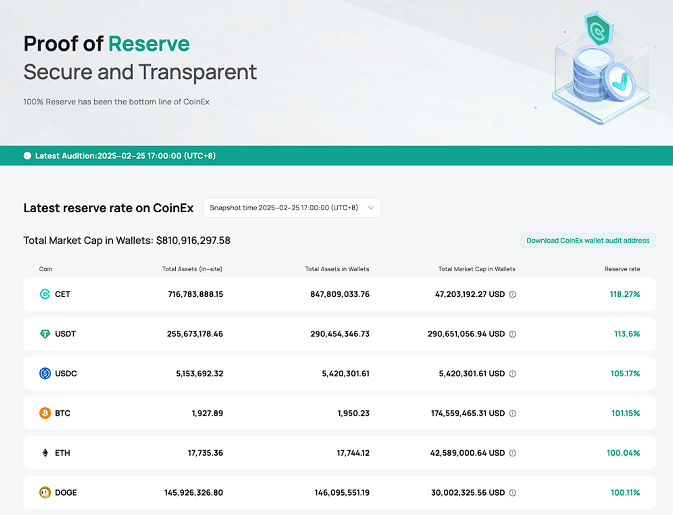Image resolution: width=673 pixels, height=515 pixels.
Task: Click the chevron arrow in Snapshot time selector
Action: click(371, 208)
